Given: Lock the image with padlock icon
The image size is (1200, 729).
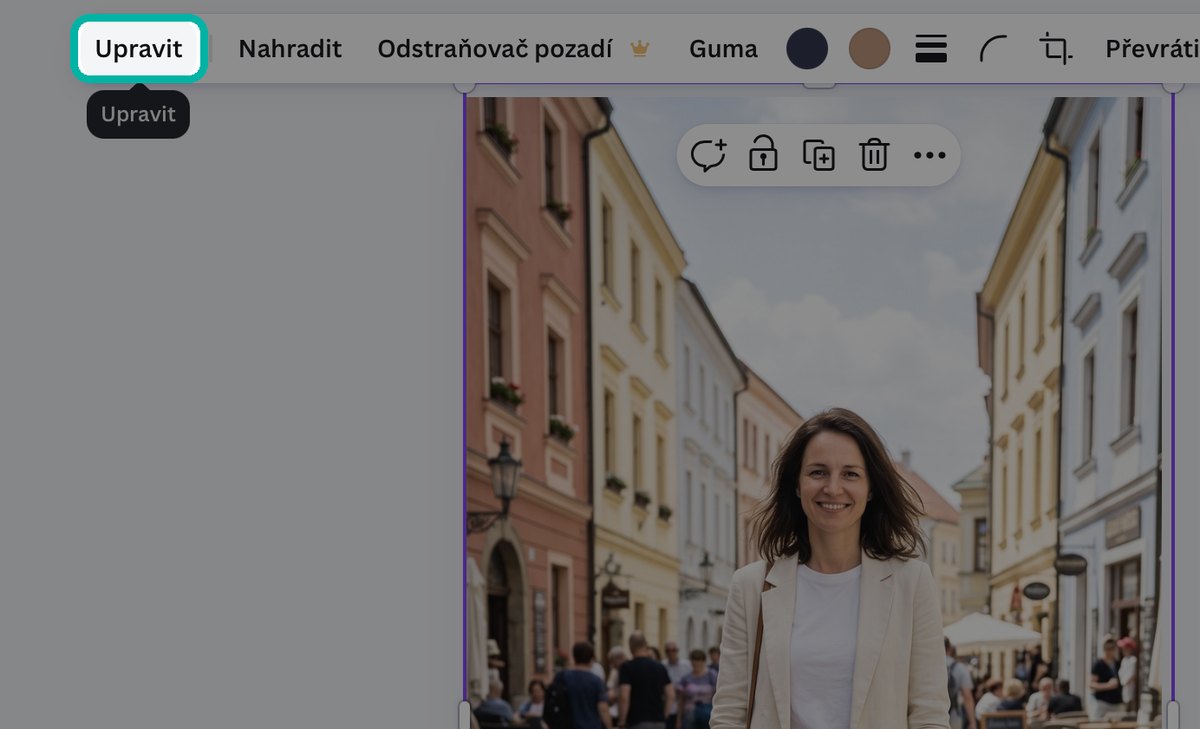Looking at the screenshot, I should [763, 155].
